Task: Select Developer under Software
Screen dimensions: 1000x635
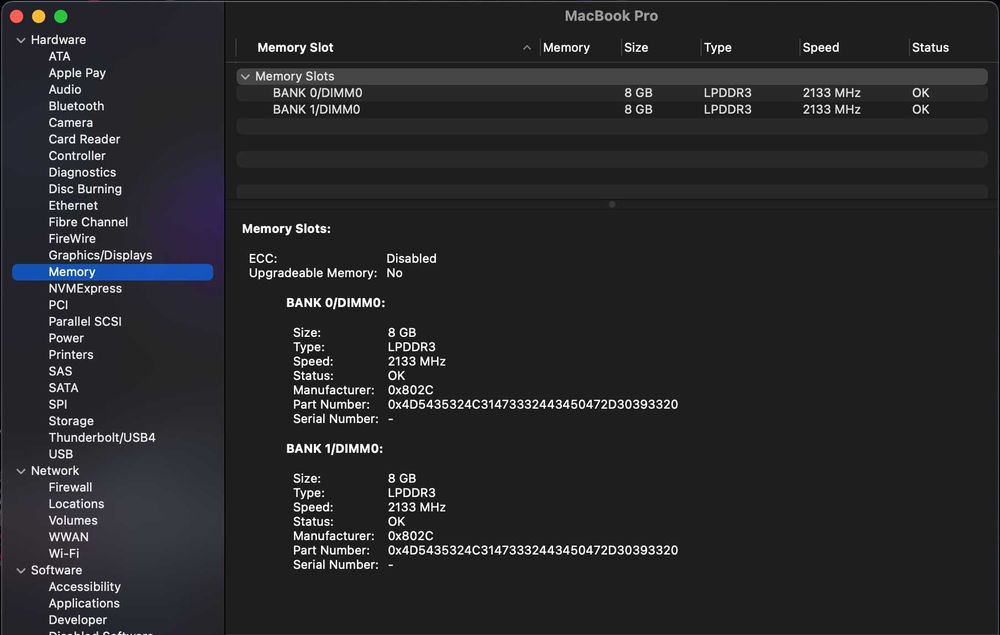Action: pyautogui.click(x=78, y=620)
